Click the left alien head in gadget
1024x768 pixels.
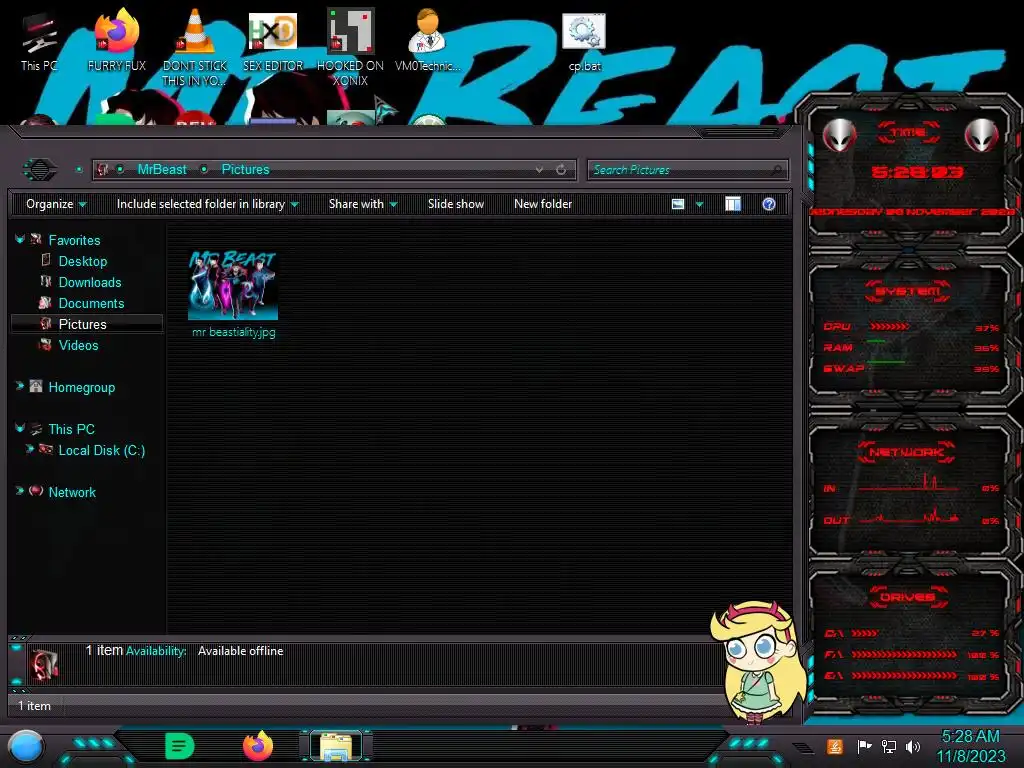(x=839, y=136)
